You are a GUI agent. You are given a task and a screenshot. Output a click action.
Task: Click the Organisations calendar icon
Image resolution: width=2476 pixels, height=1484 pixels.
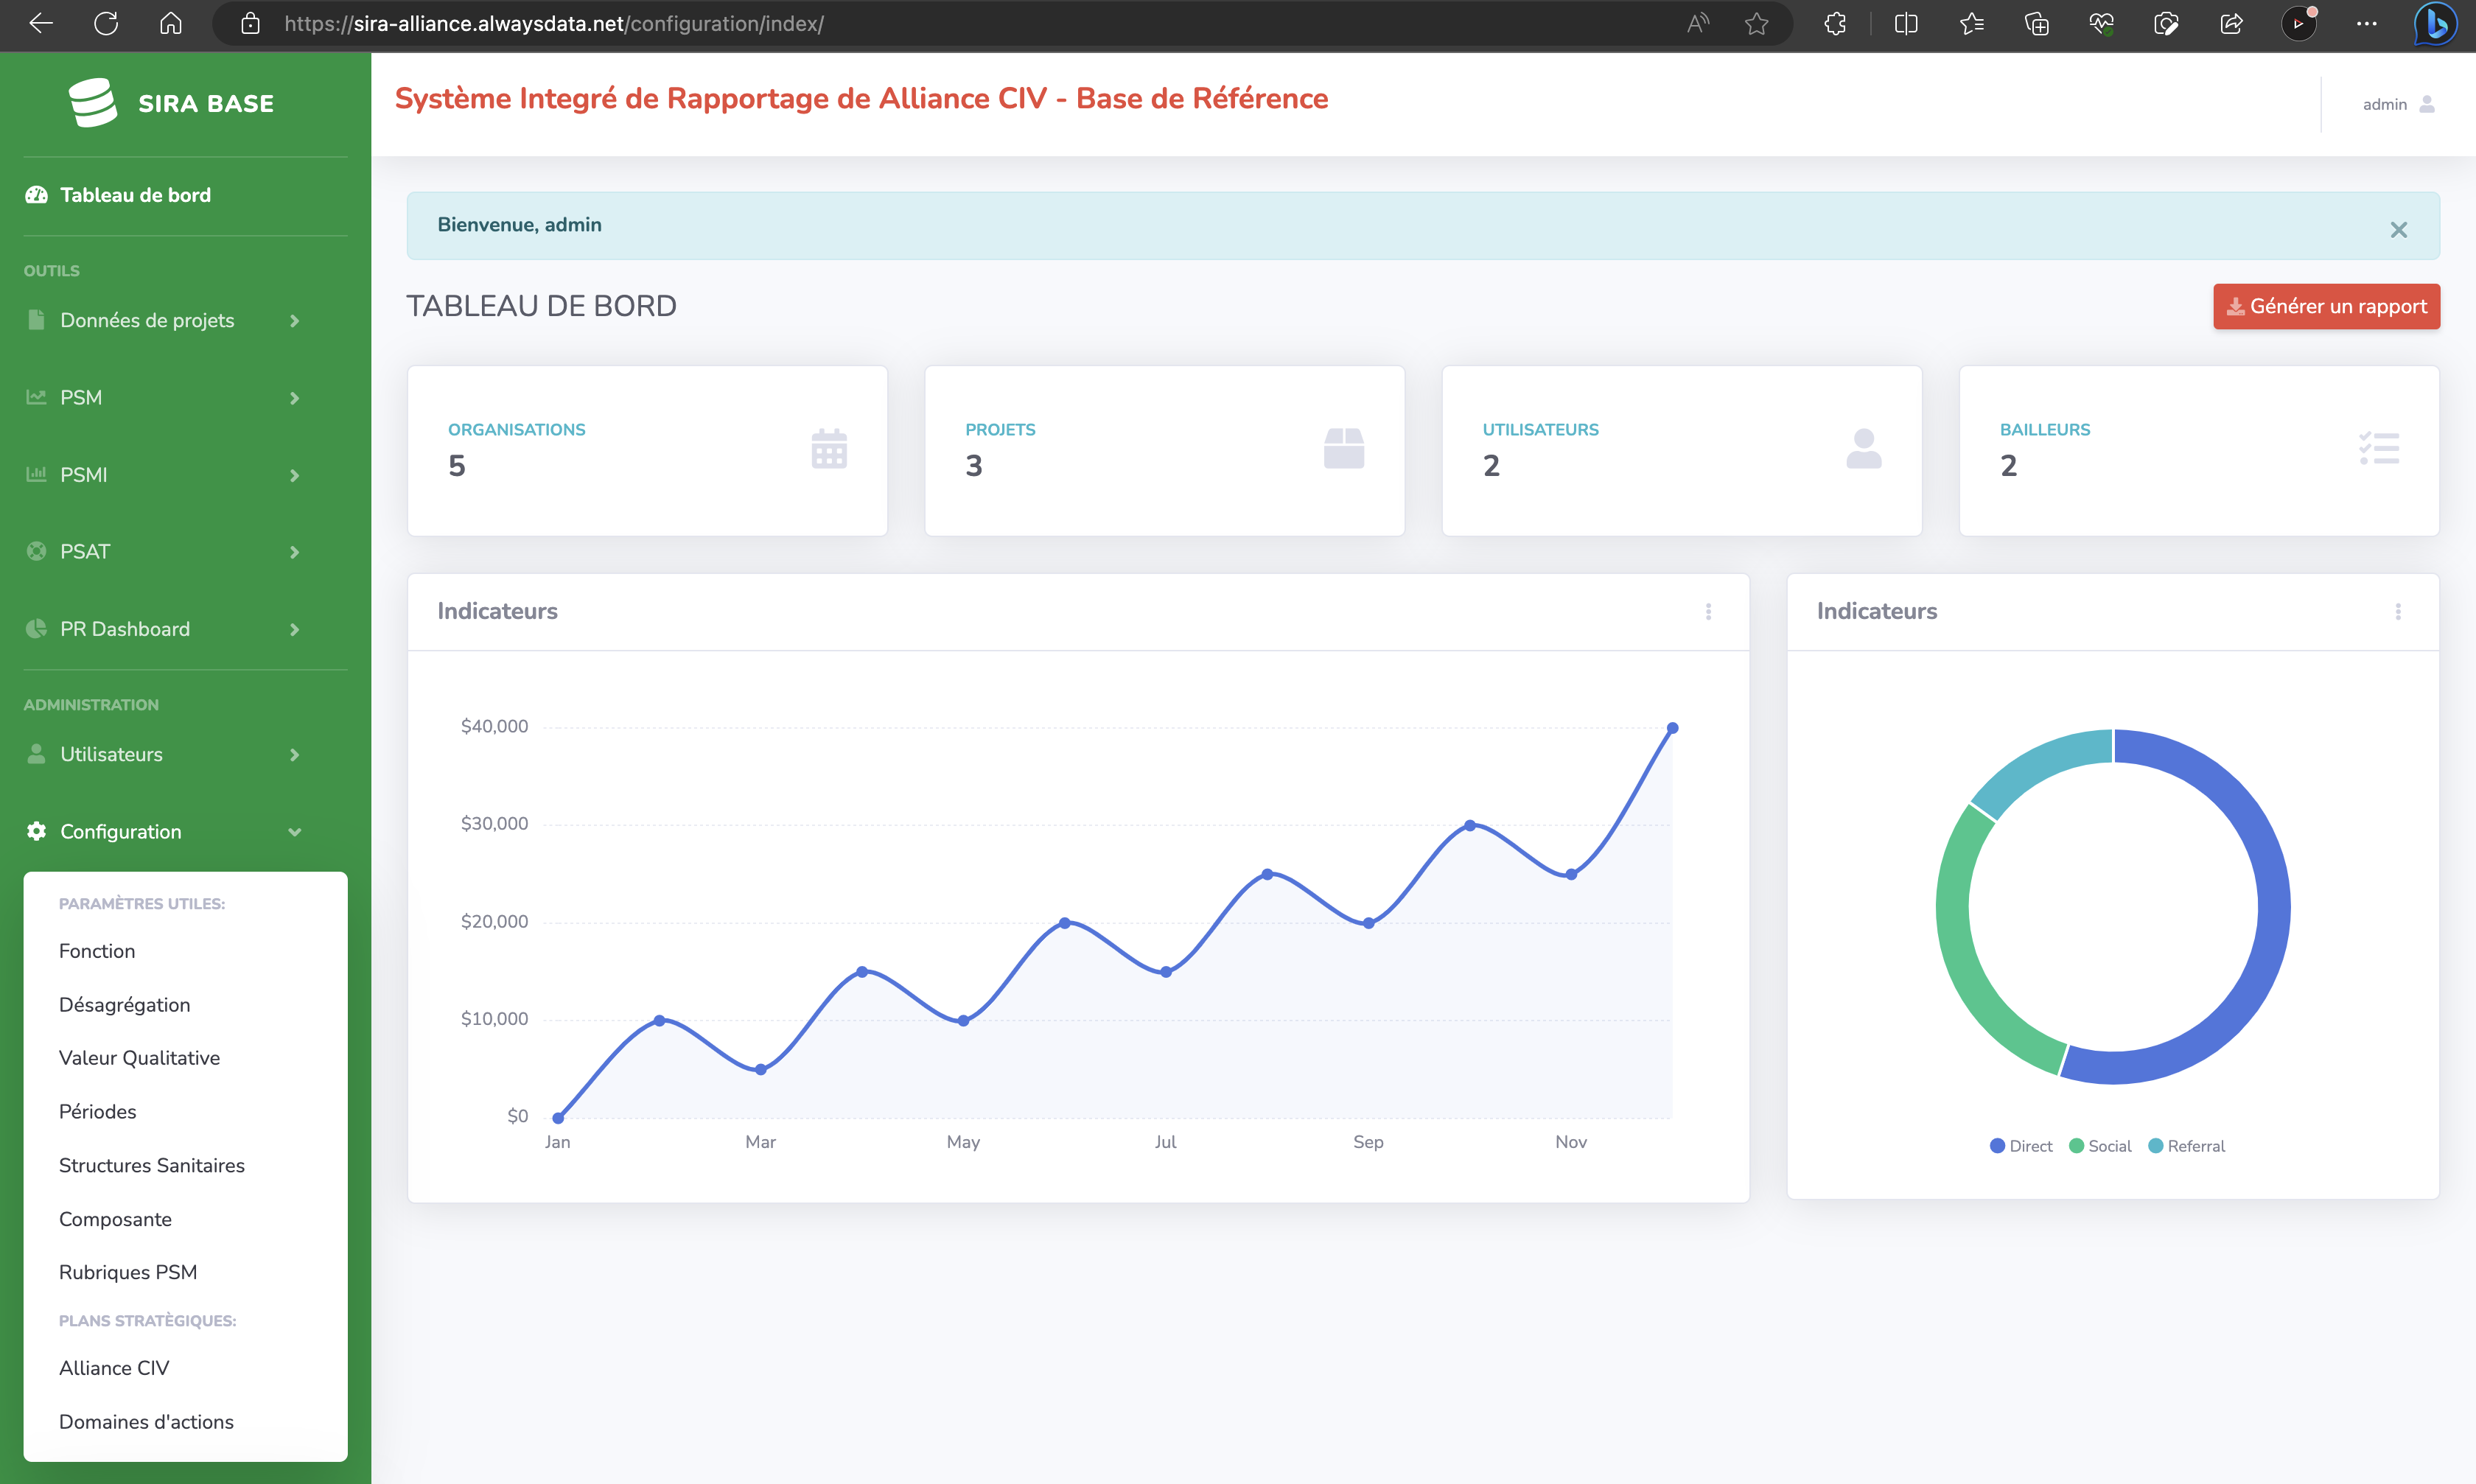point(829,449)
